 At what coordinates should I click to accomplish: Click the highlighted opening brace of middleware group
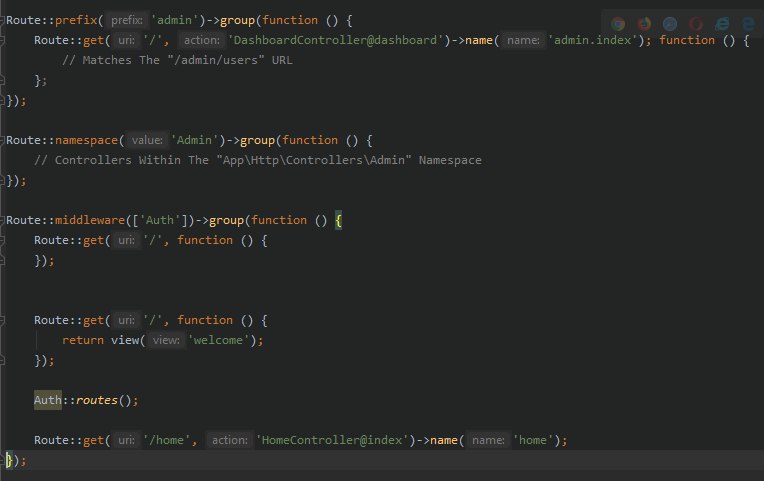pos(339,220)
